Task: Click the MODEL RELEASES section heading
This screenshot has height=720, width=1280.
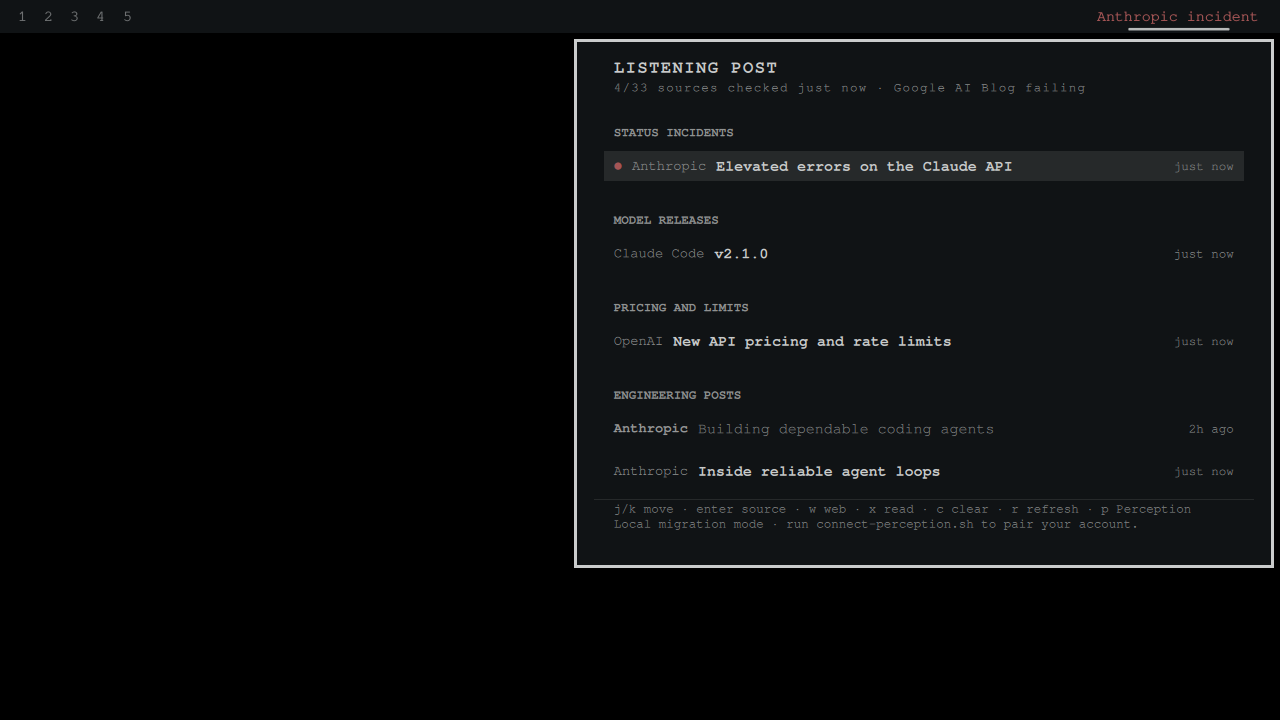Action: 666,220
